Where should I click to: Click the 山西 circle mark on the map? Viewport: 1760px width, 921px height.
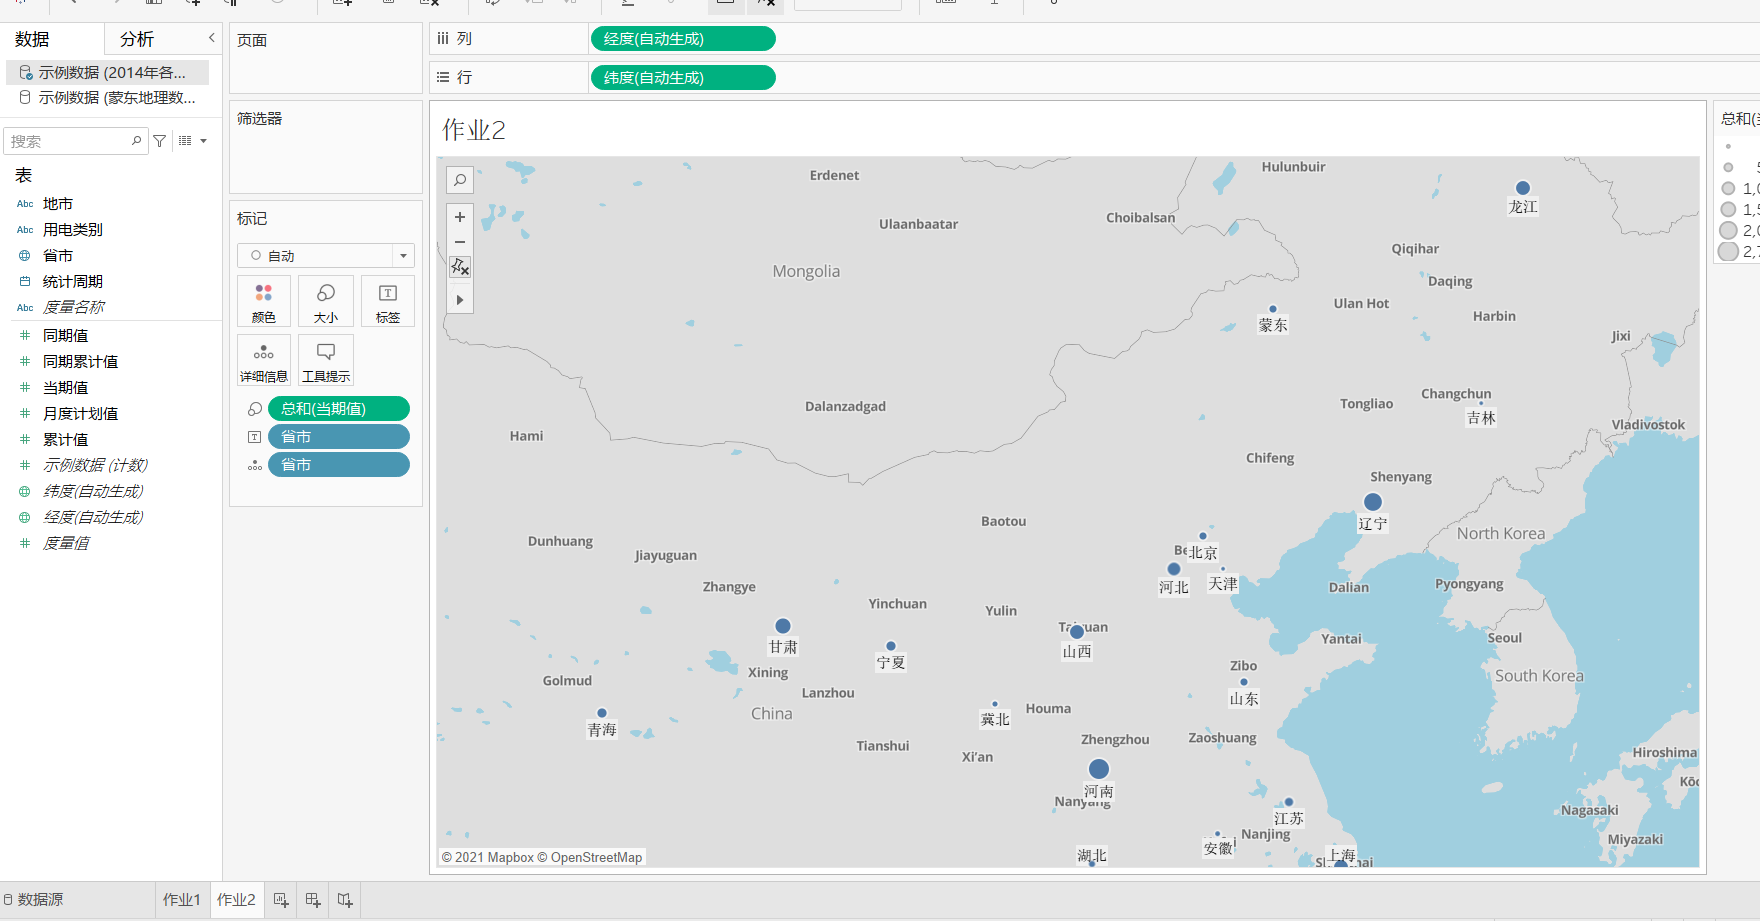click(x=1077, y=632)
